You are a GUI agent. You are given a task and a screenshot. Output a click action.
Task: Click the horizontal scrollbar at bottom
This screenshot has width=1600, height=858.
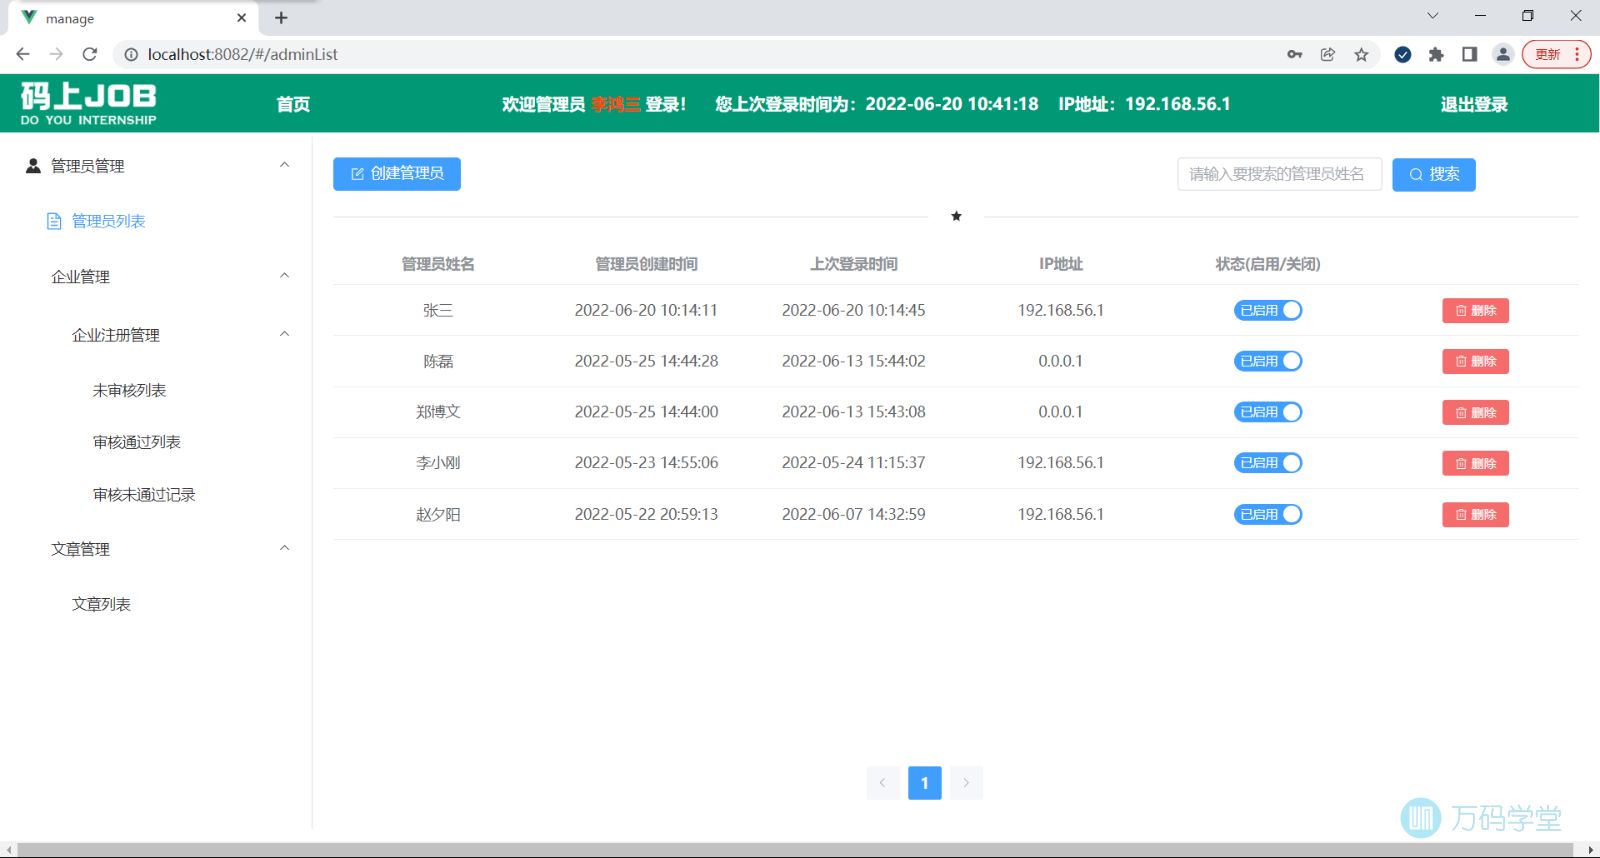point(800,849)
